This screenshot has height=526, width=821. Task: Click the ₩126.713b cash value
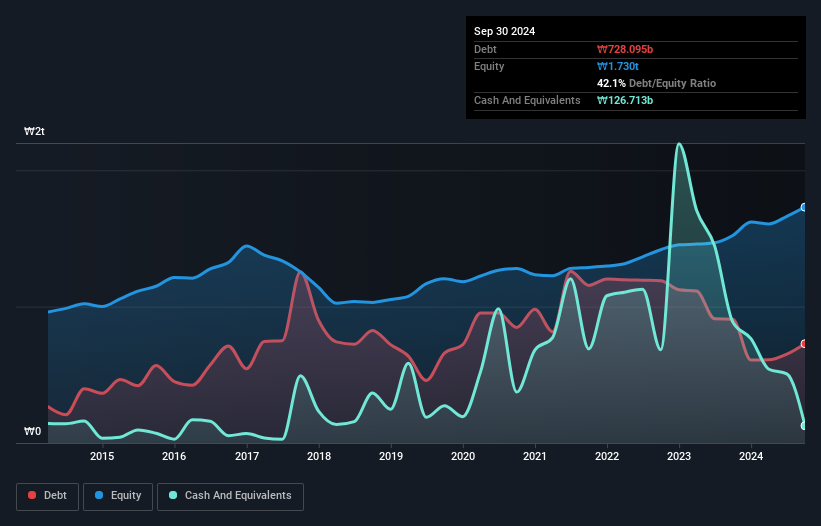pyautogui.click(x=625, y=100)
